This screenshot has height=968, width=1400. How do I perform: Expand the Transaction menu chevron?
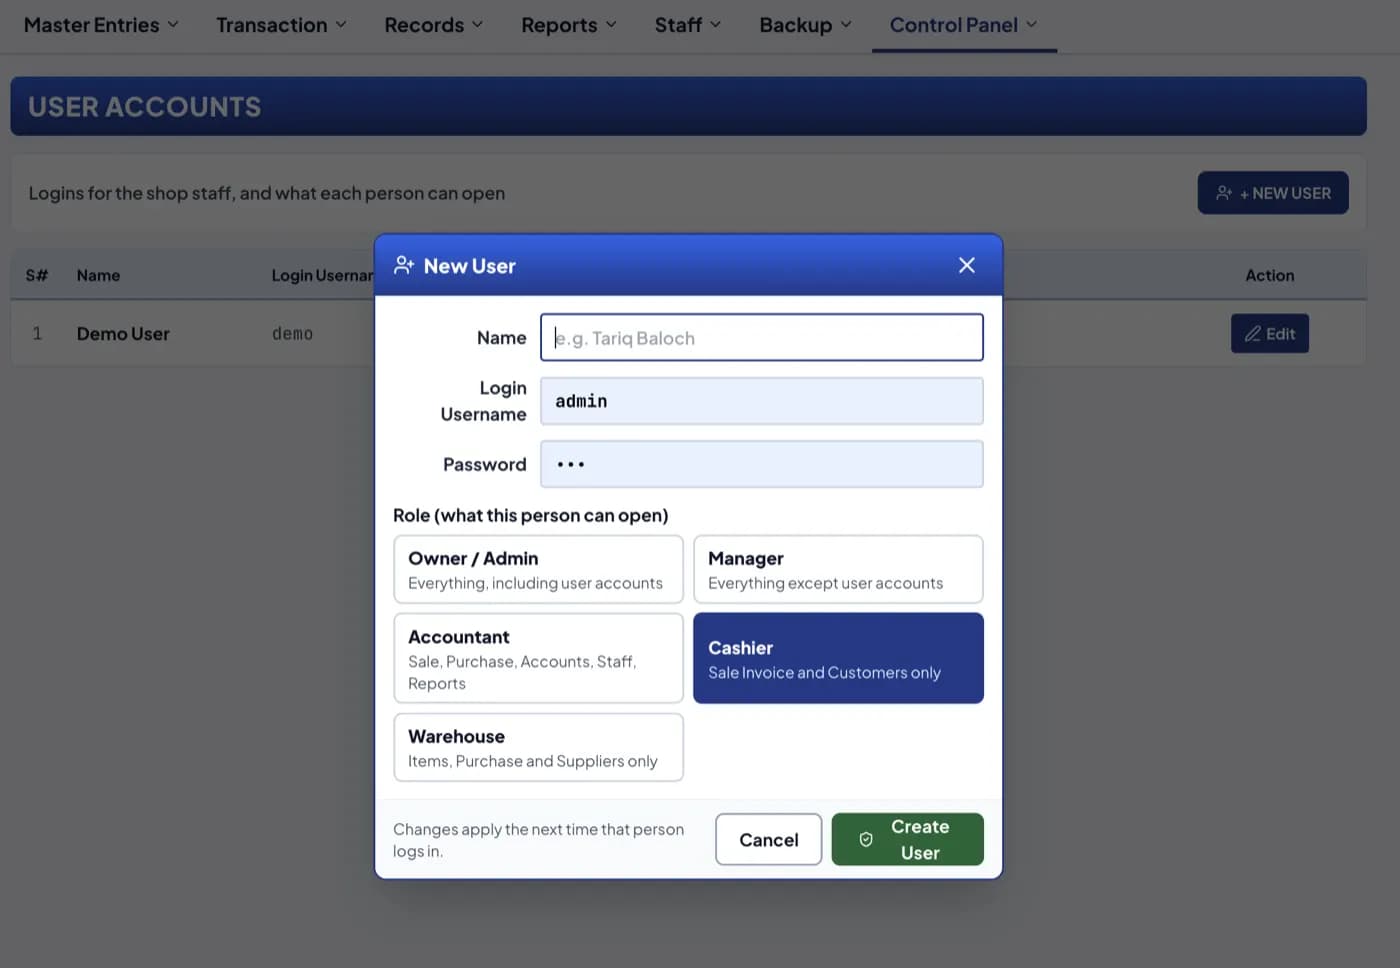341,25
